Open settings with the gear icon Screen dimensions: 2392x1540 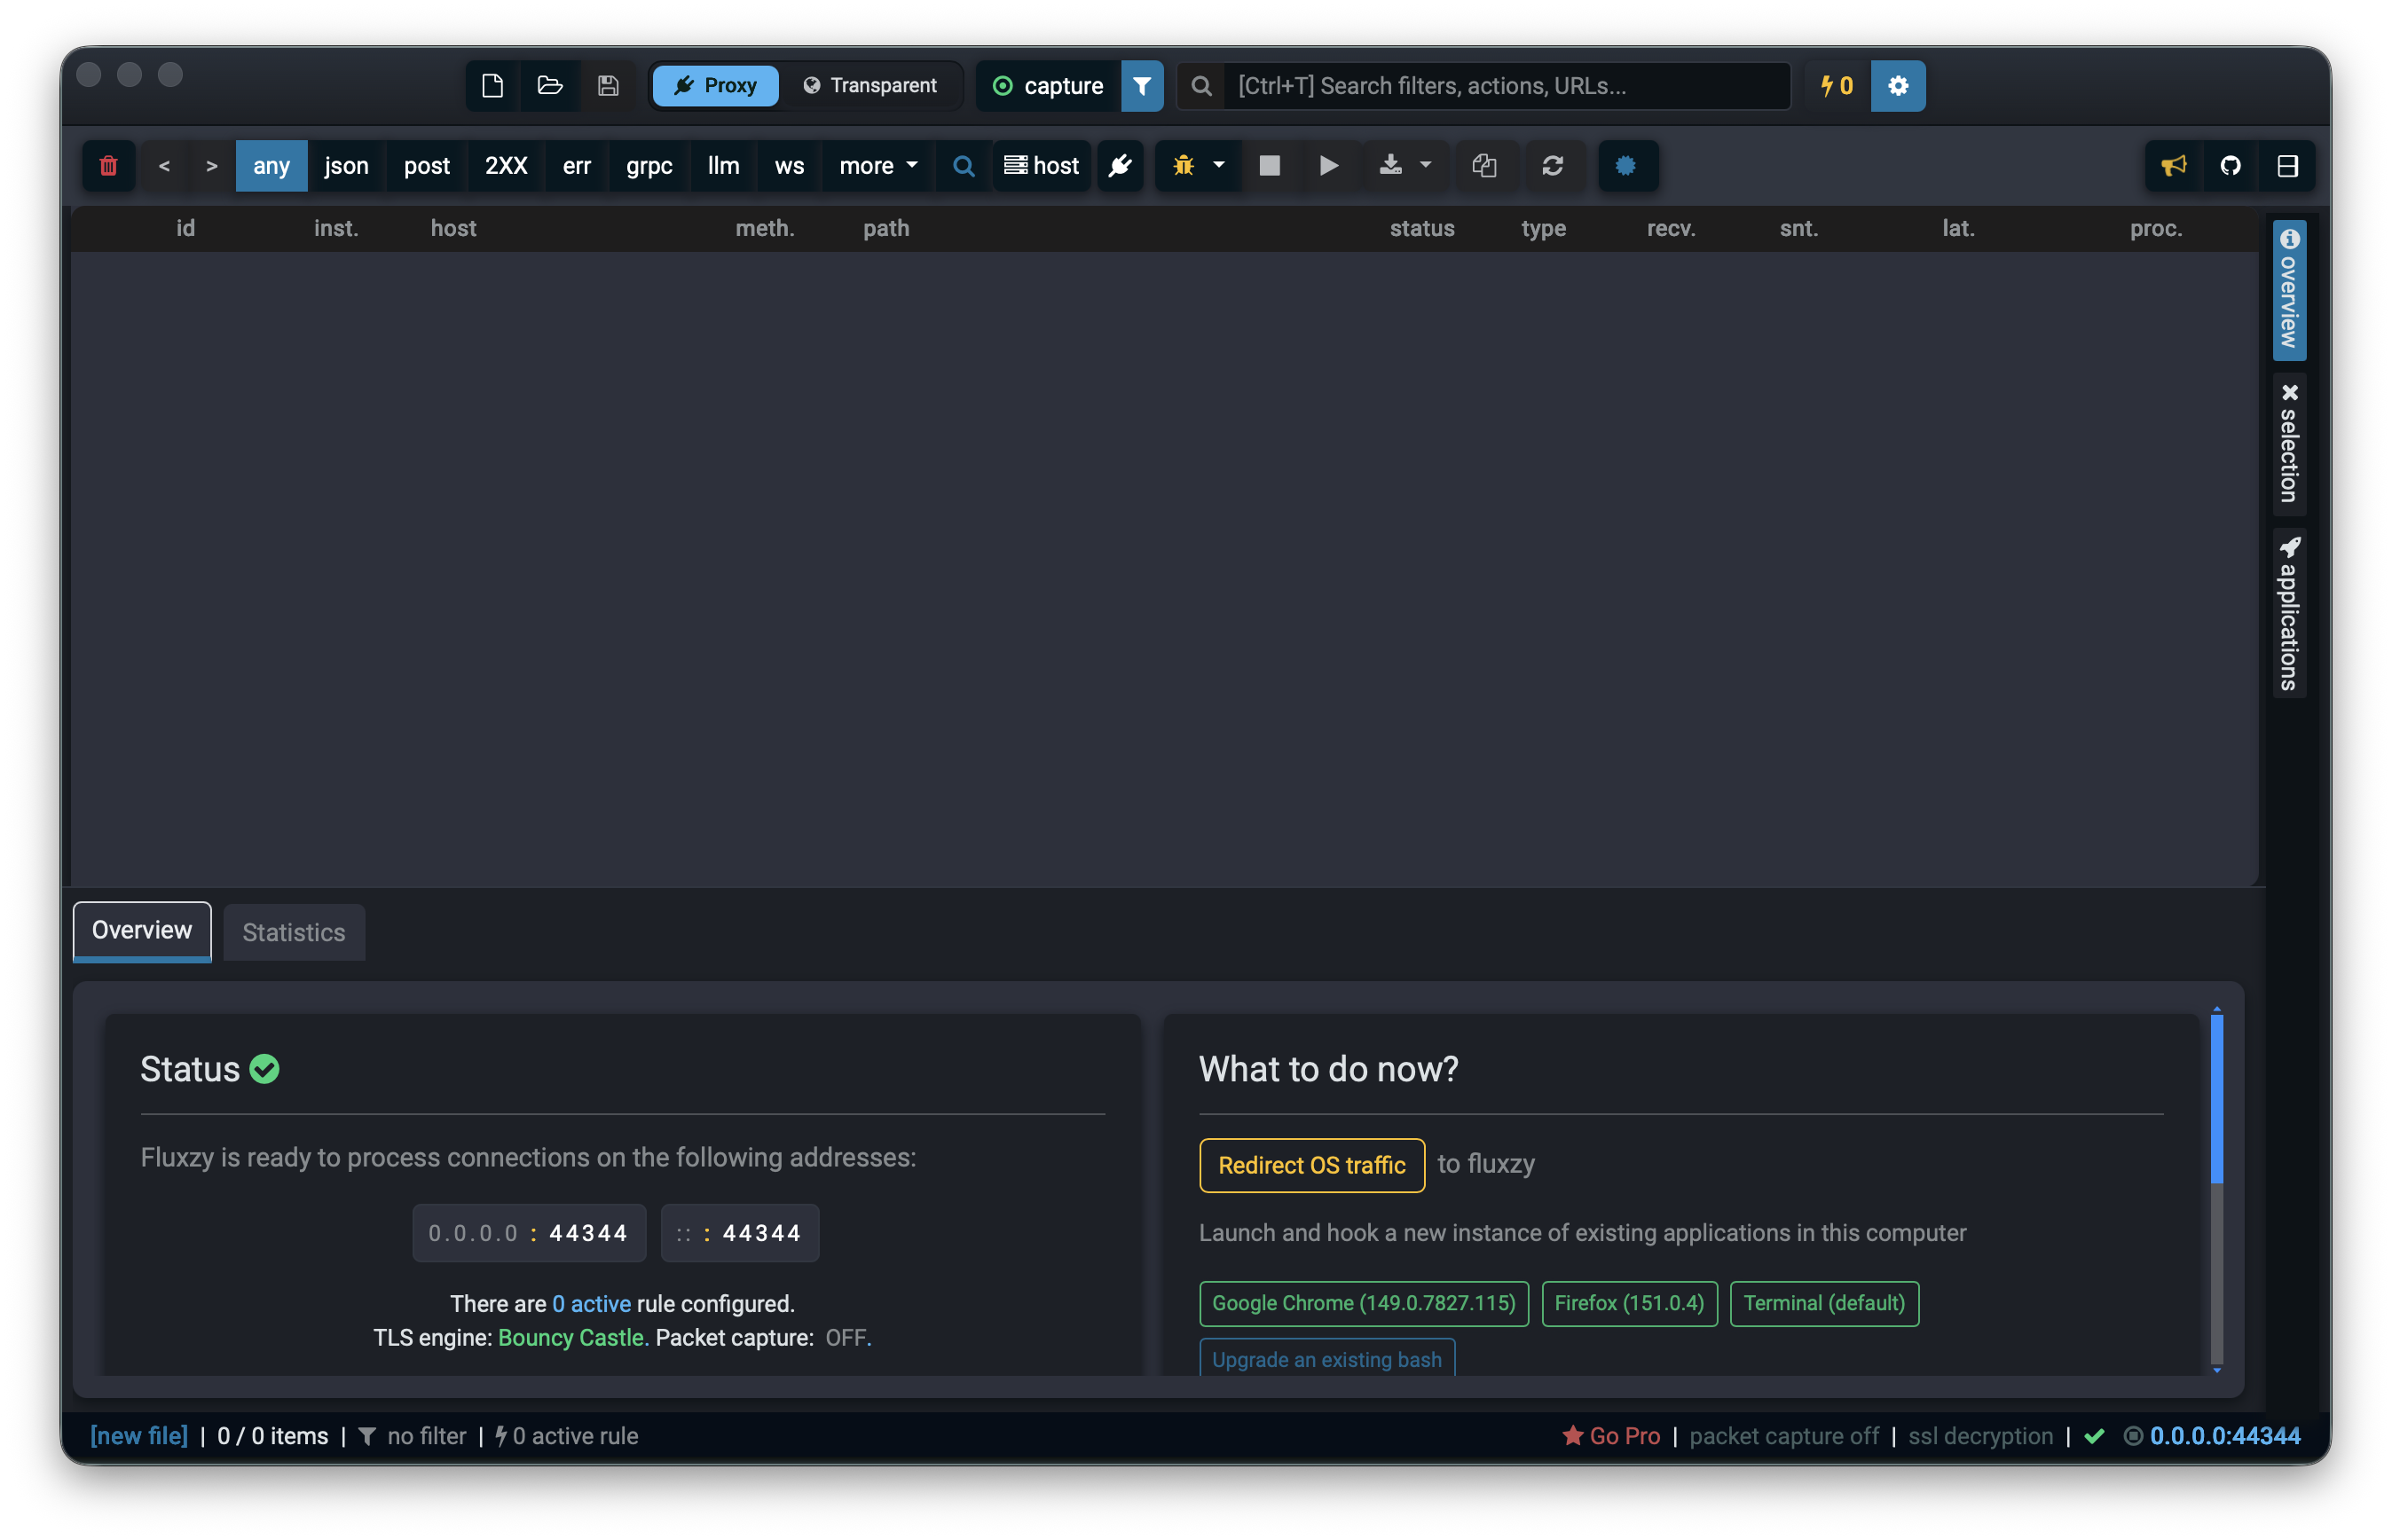click(1898, 86)
